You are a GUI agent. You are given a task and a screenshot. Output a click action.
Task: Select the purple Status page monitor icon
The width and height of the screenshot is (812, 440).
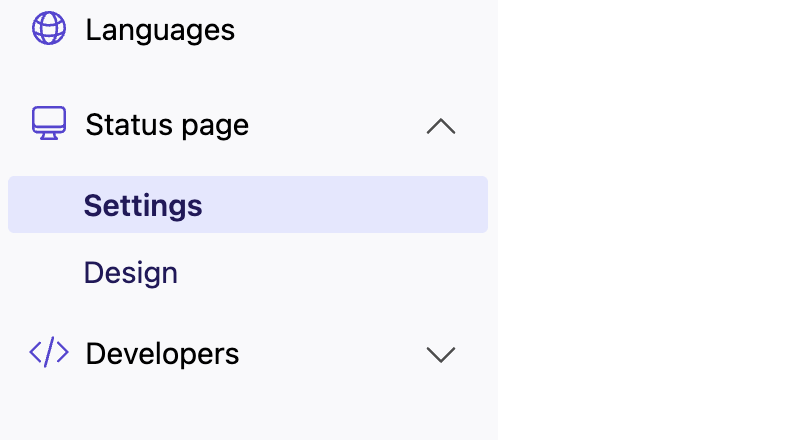(49, 124)
